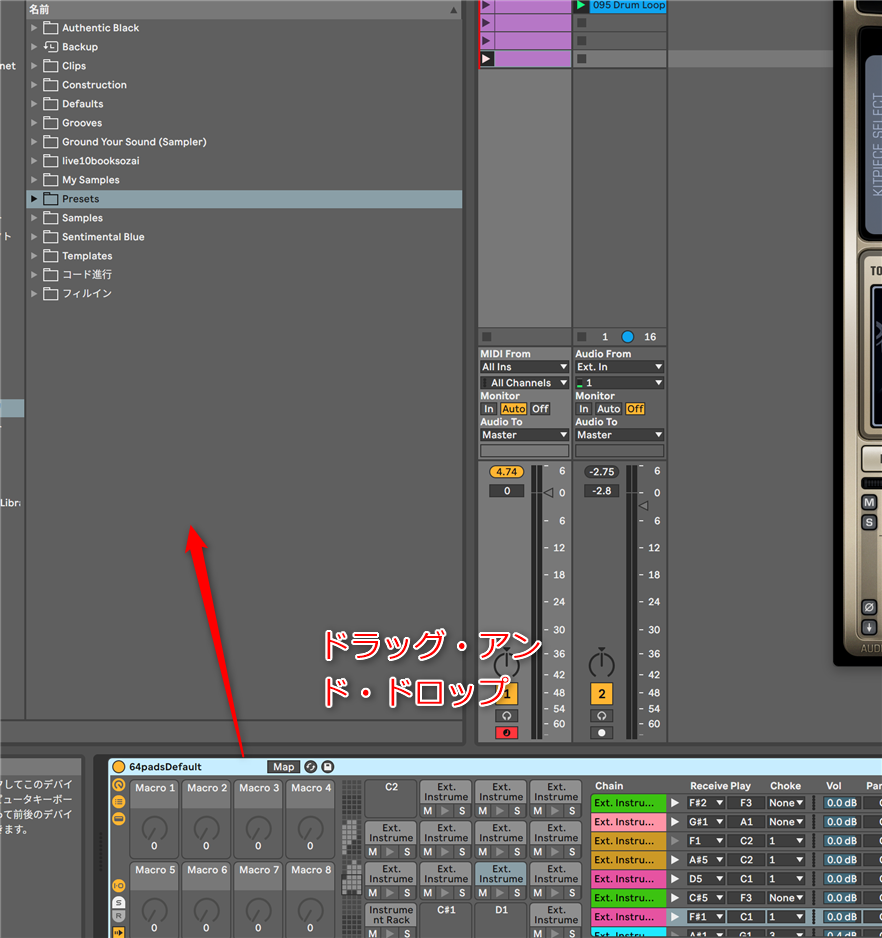The image size is (882, 938).
Task: Click the hot-swap preset icon next to Map
Action: 310,767
